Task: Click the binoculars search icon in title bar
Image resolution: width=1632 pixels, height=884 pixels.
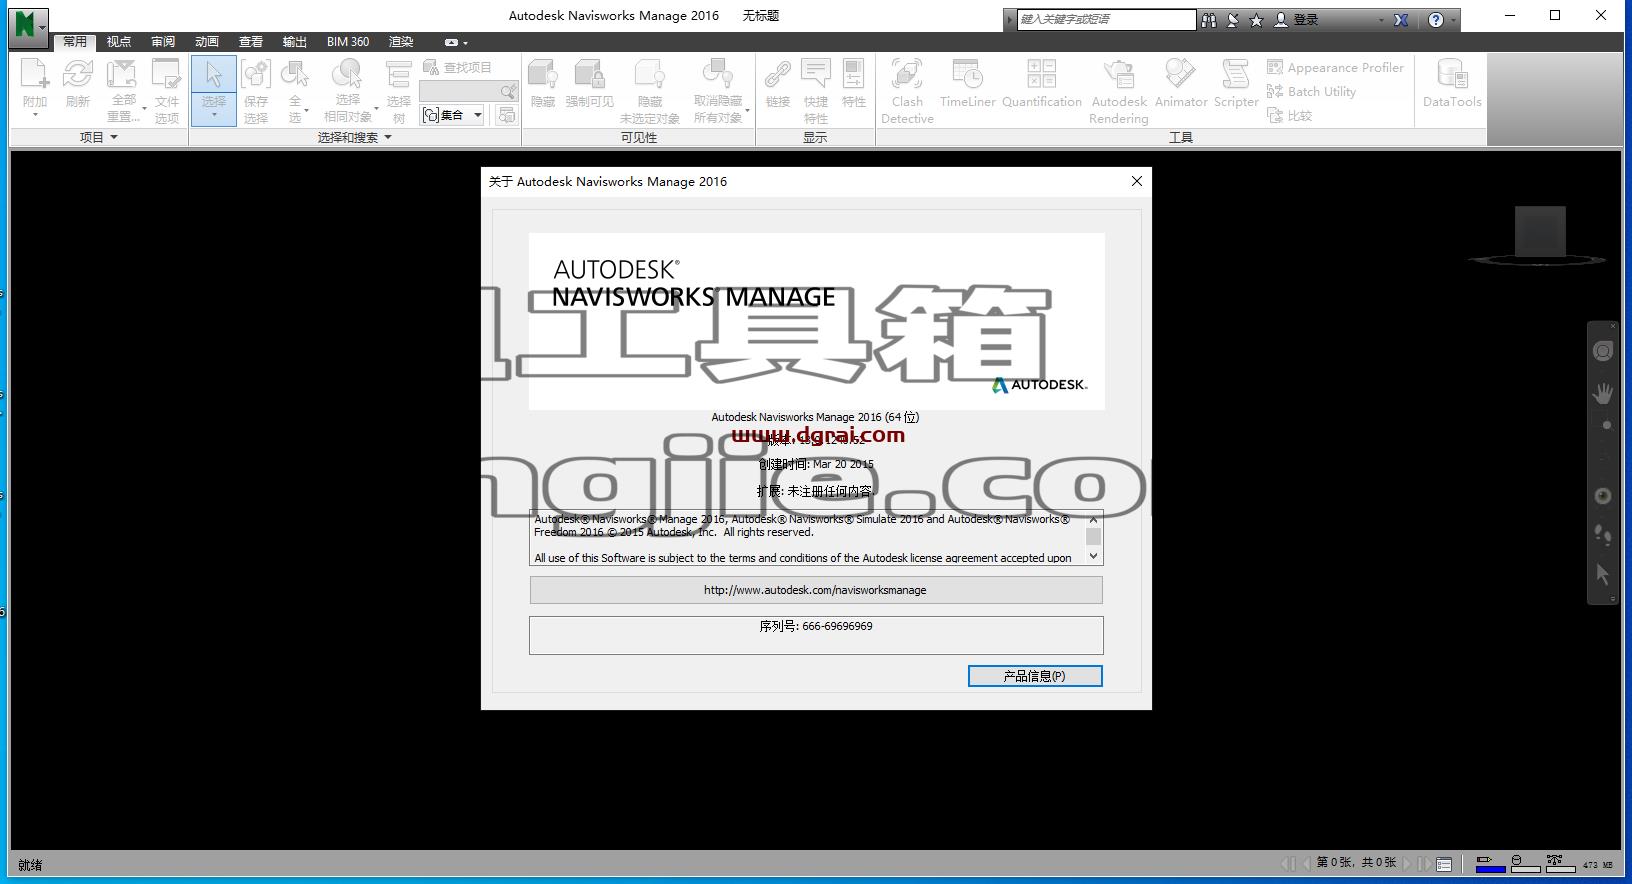Action: 1209,20
